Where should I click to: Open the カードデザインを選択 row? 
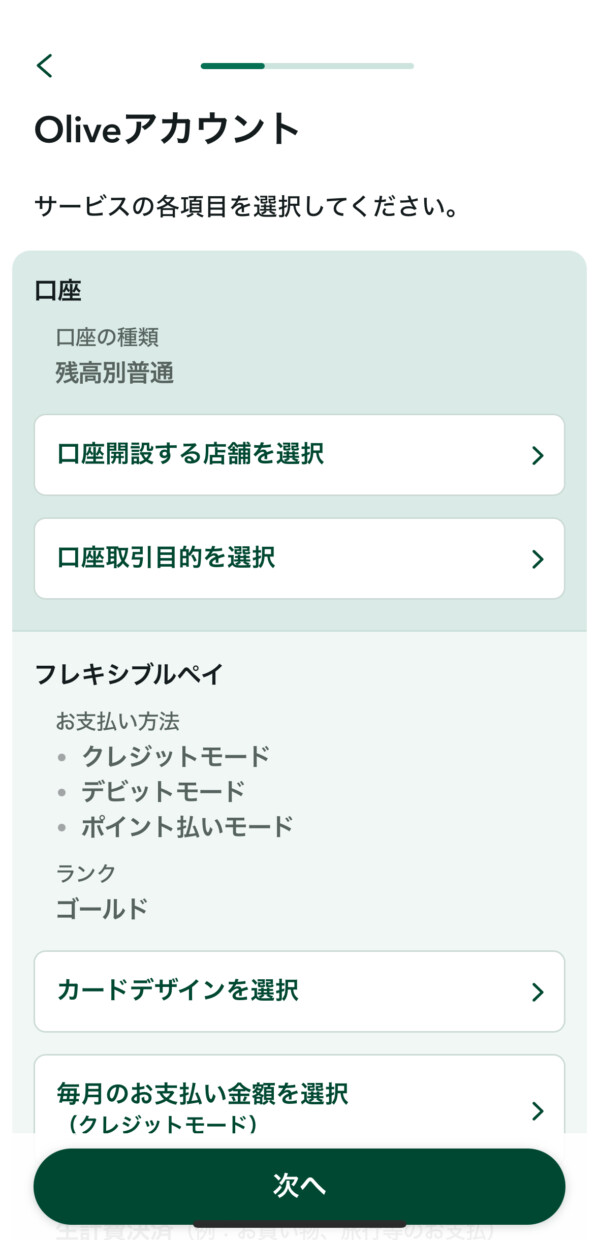299,991
